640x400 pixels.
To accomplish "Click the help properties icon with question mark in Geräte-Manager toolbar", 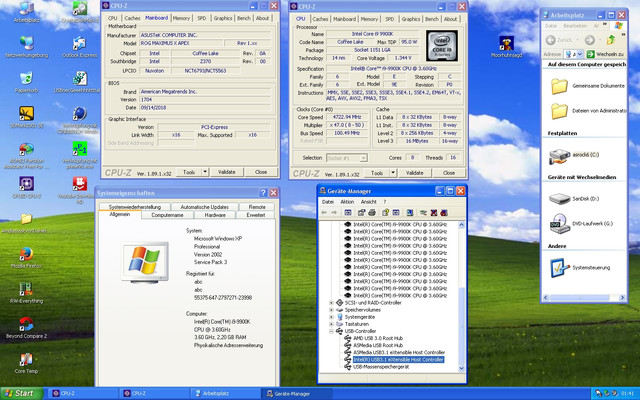I will tap(385, 213).
